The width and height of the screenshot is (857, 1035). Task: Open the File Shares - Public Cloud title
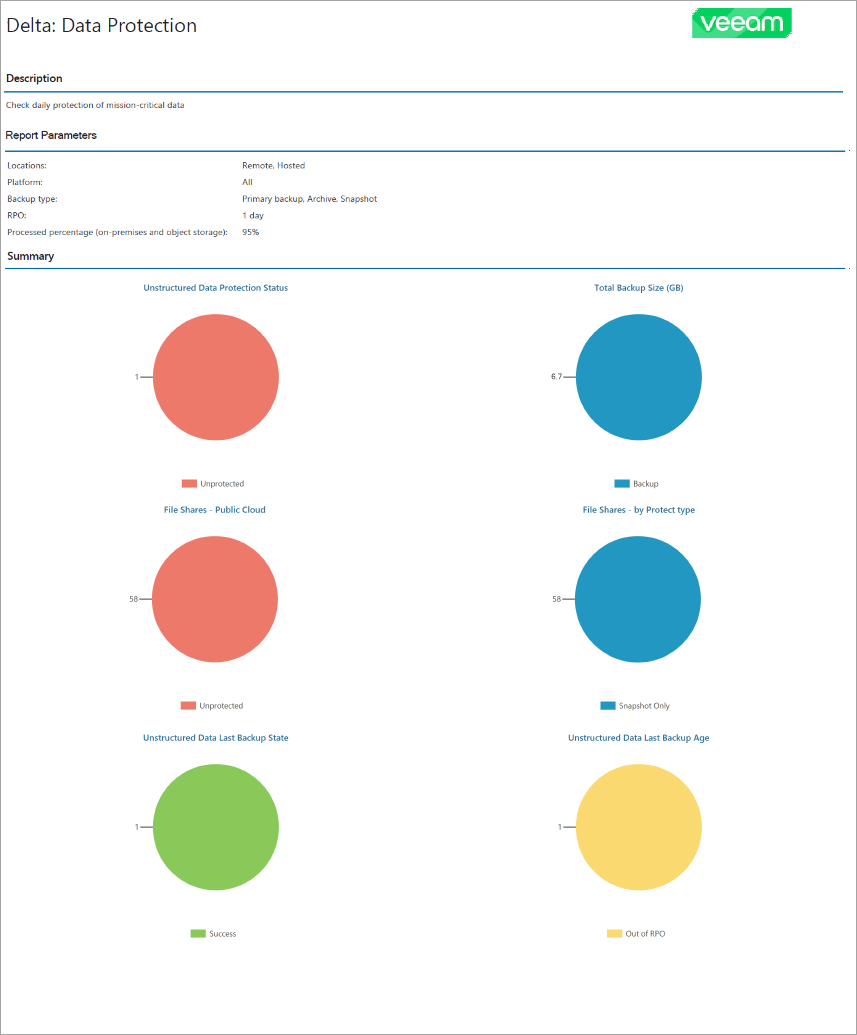[215, 510]
